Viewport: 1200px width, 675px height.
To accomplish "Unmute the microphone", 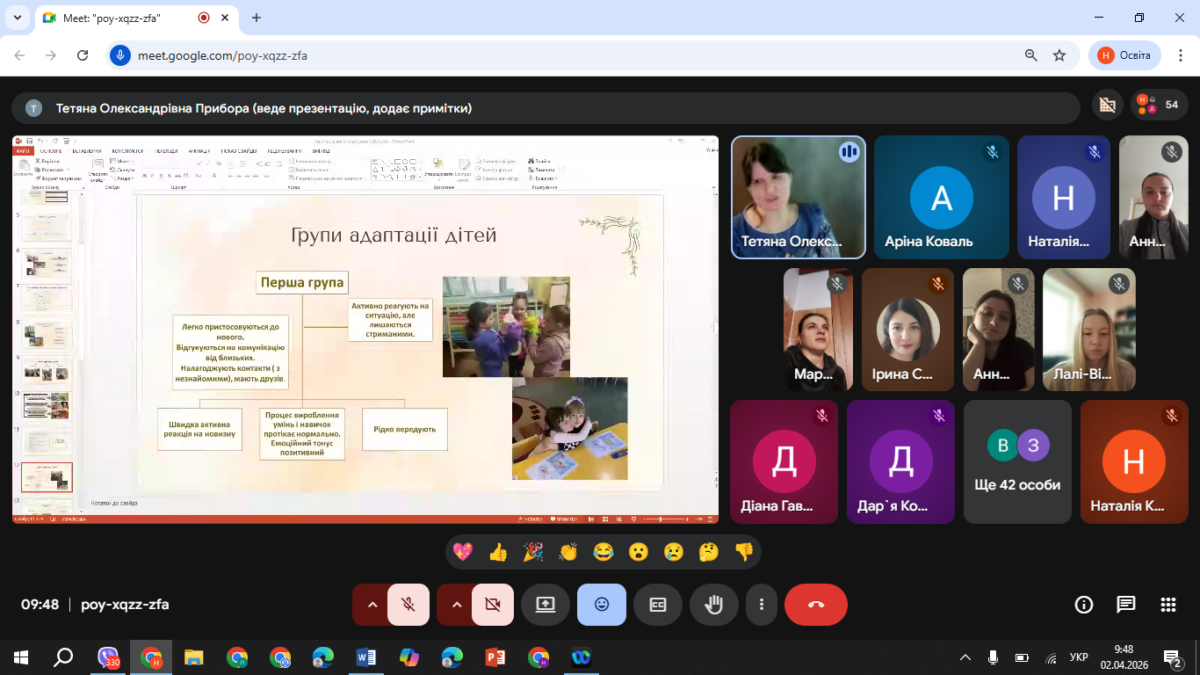I will (x=408, y=604).
